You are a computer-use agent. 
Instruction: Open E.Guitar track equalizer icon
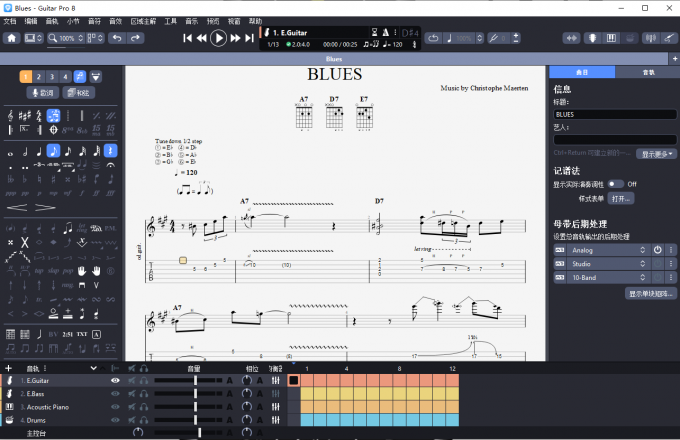(275, 381)
